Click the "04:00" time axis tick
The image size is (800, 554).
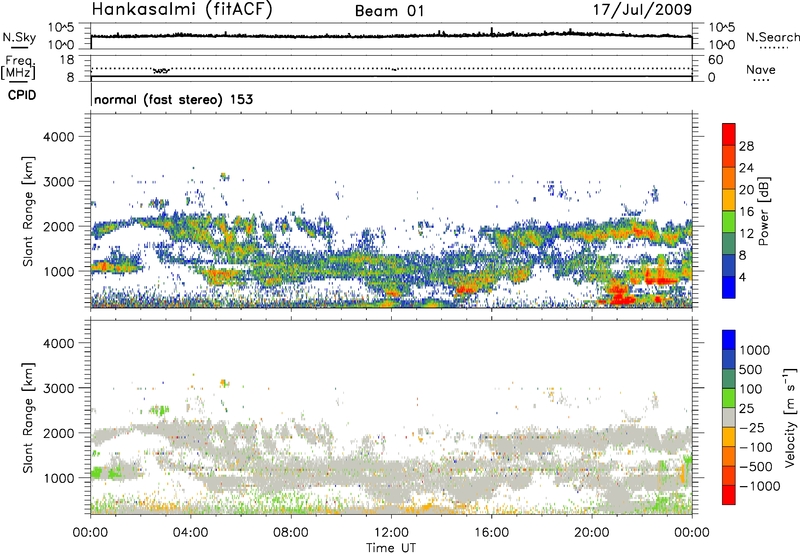coord(190,533)
